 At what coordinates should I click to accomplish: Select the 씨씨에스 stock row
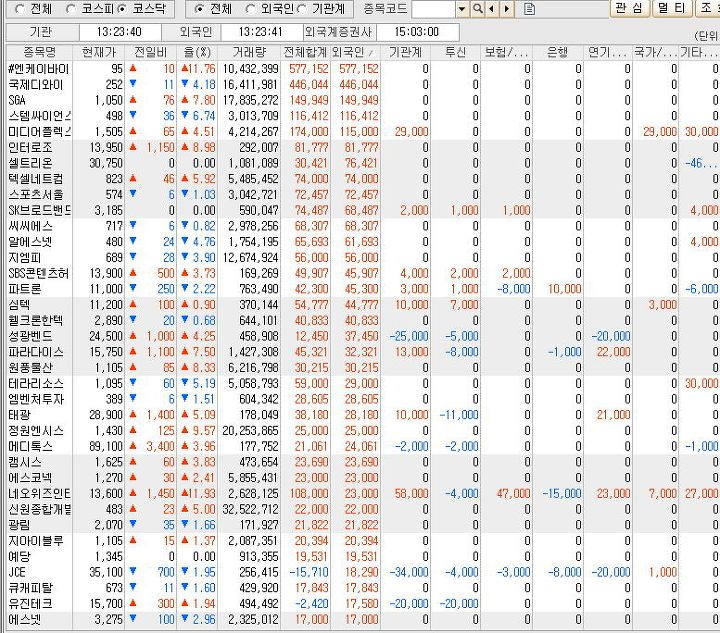(363, 226)
